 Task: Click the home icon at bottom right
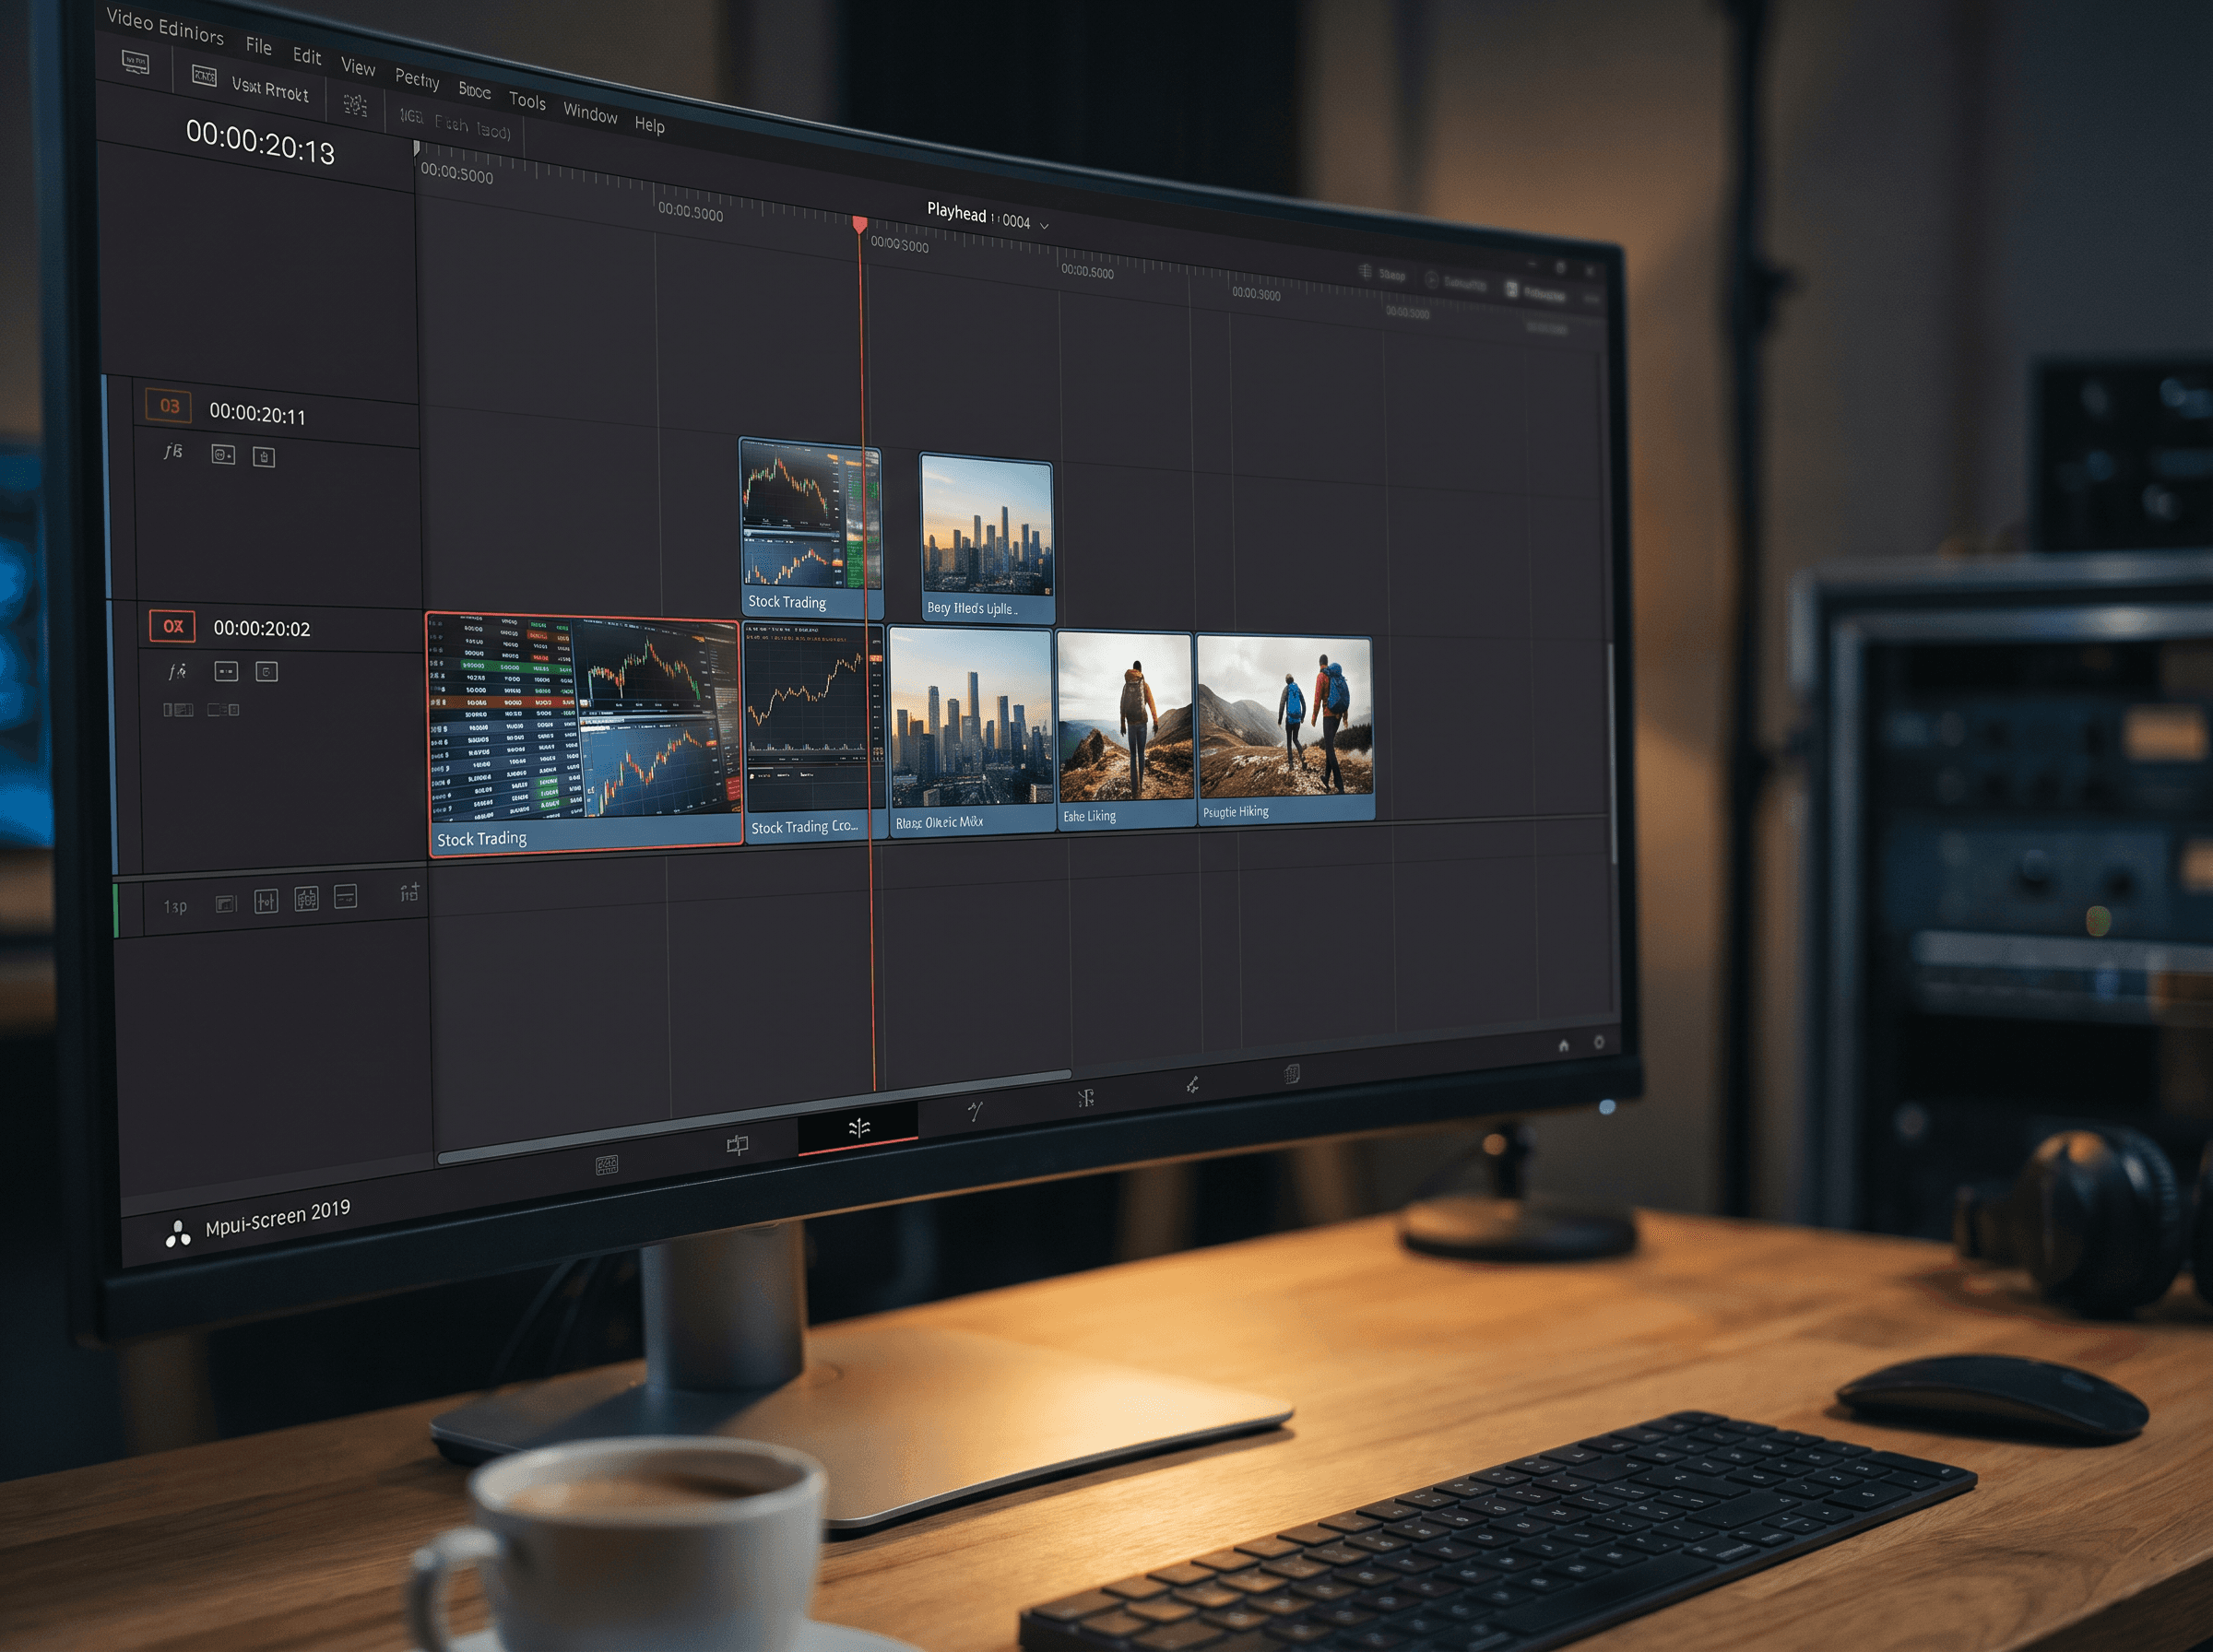(1564, 1046)
